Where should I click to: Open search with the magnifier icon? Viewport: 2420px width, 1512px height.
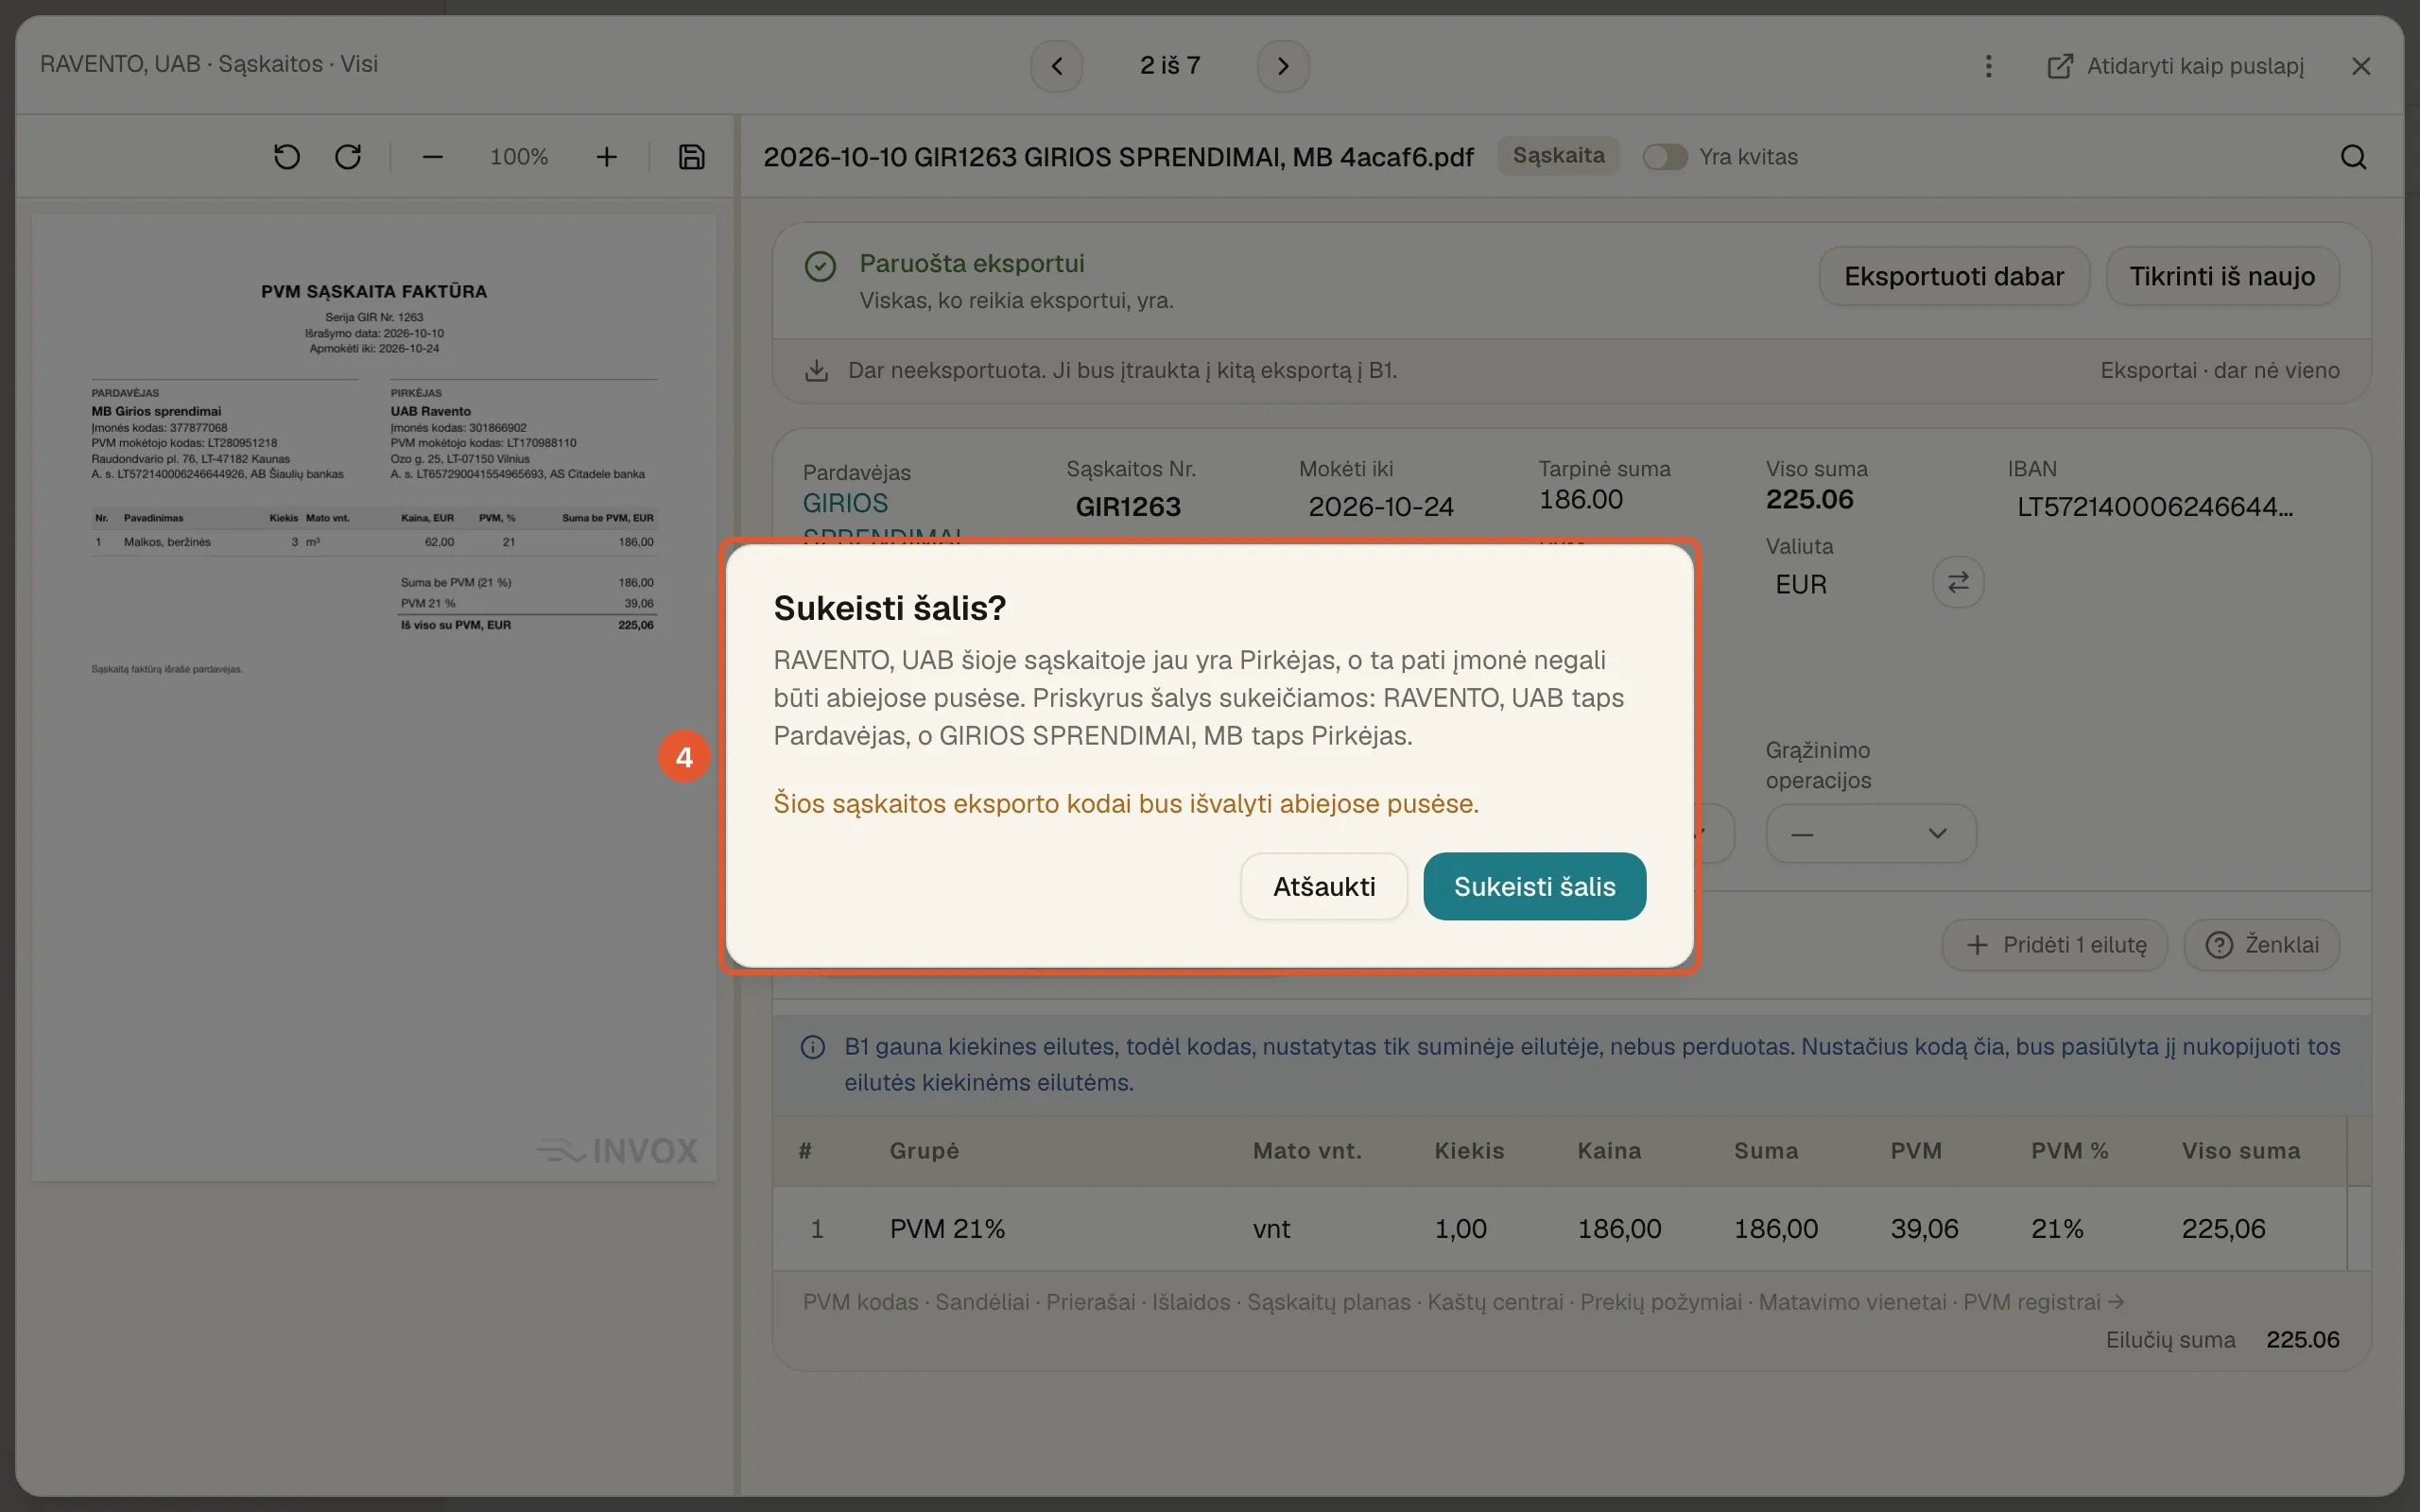tap(2353, 157)
